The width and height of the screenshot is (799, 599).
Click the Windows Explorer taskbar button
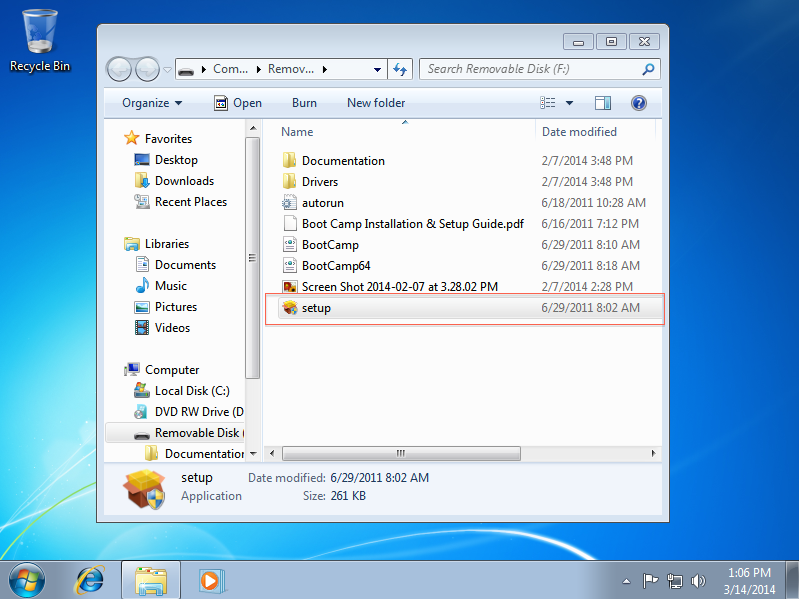coord(151,580)
